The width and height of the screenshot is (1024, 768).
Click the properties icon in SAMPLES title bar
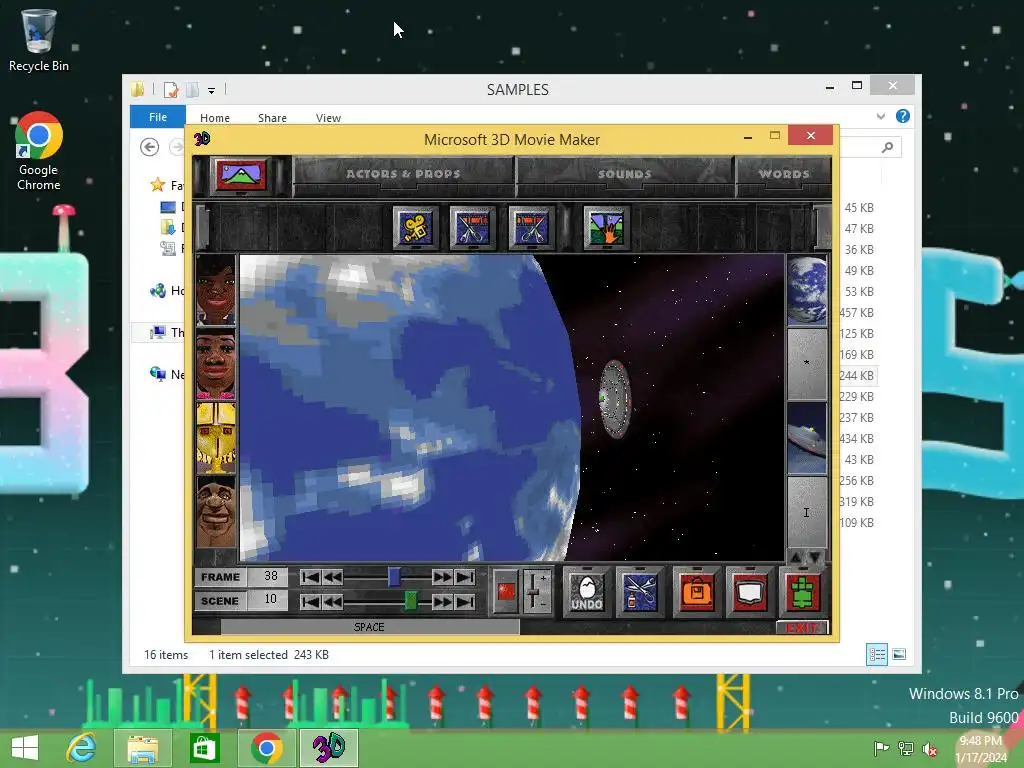171,89
